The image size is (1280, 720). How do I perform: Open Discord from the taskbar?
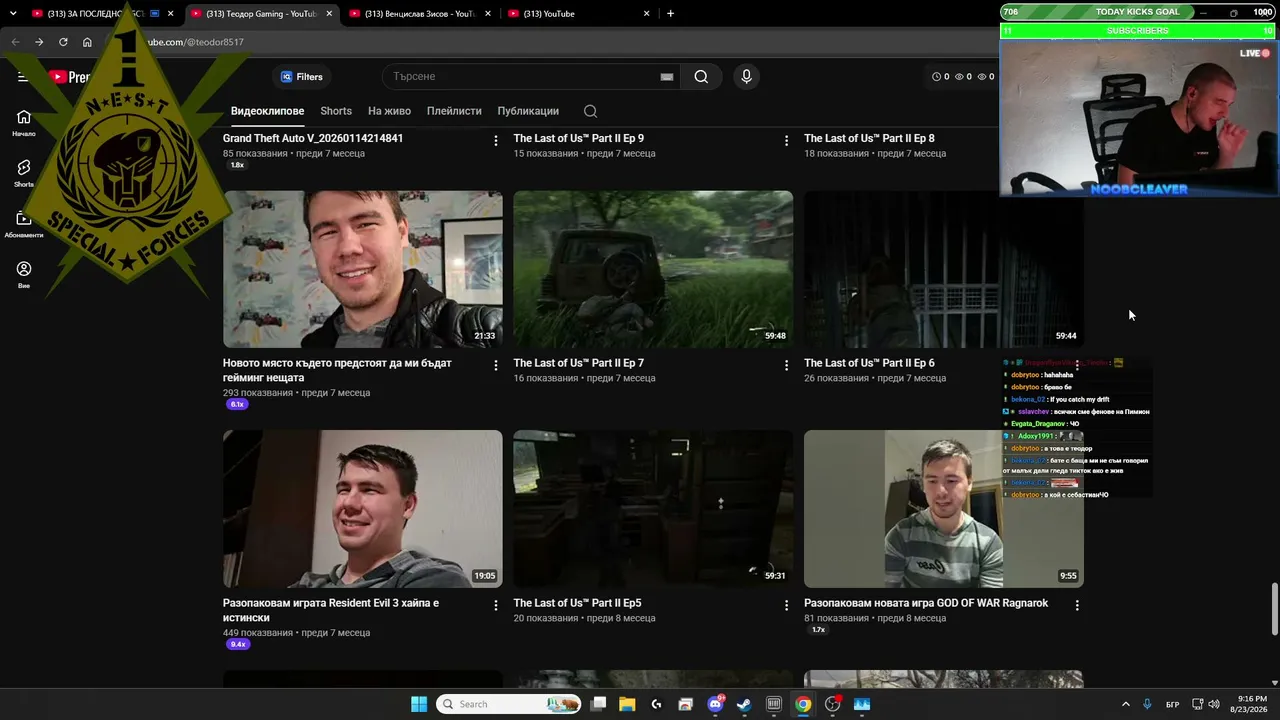point(715,704)
